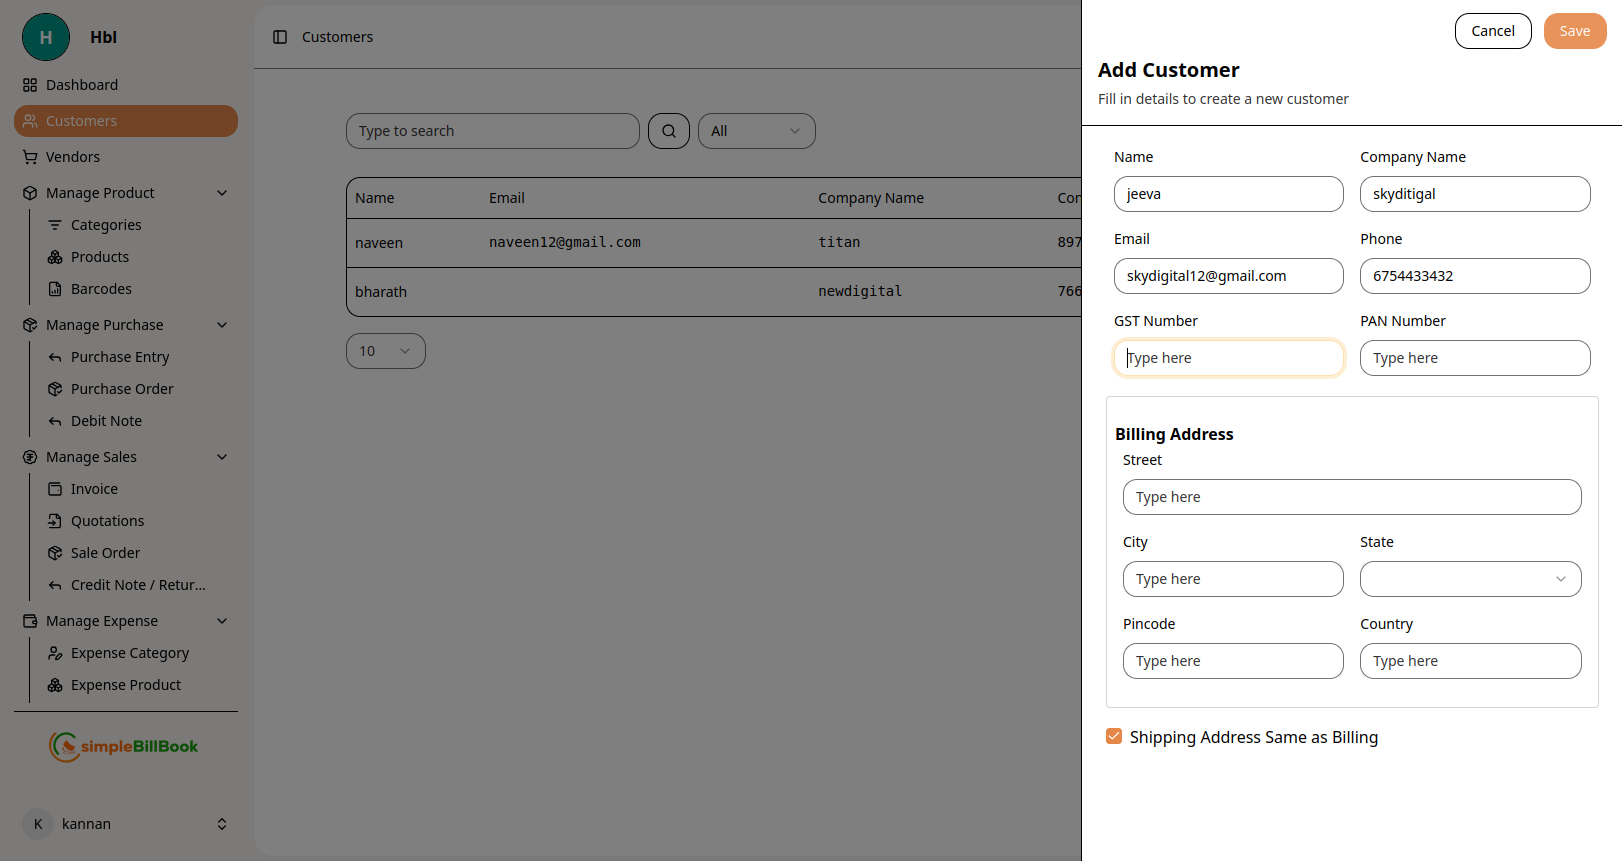This screenshot has width=1622, height=861.
Task: Click the Dashboard grid icon
Action: click(x=30, y=85)
